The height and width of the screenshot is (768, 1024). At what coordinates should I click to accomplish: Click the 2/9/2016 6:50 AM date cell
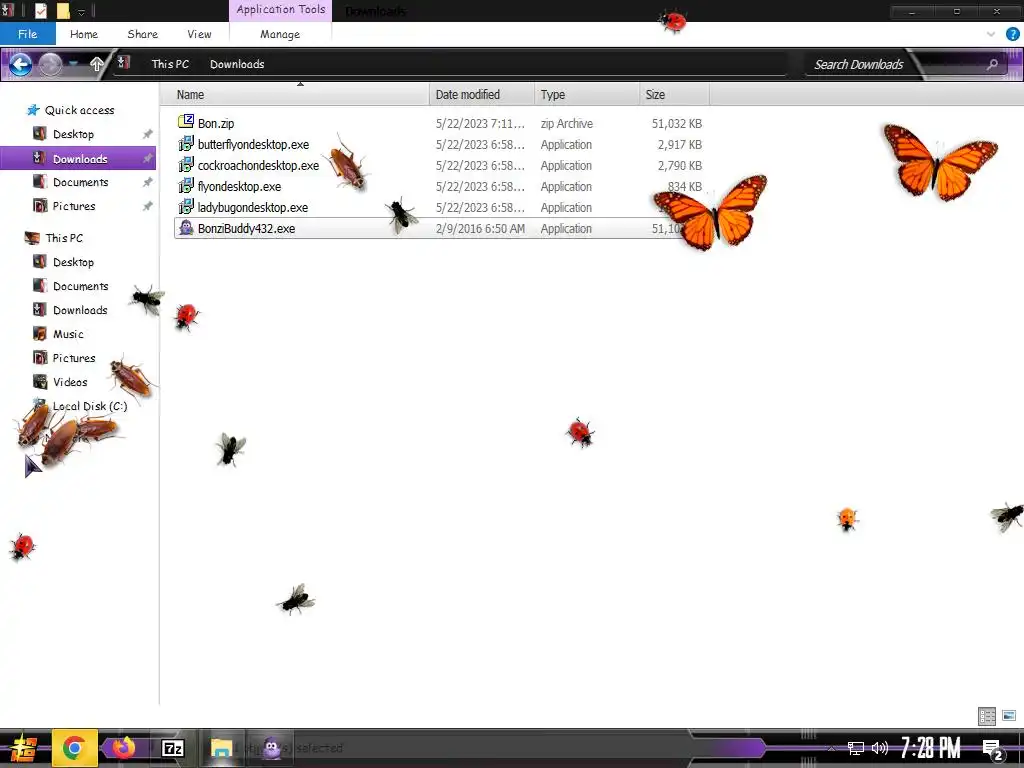(x=481, y=229)
